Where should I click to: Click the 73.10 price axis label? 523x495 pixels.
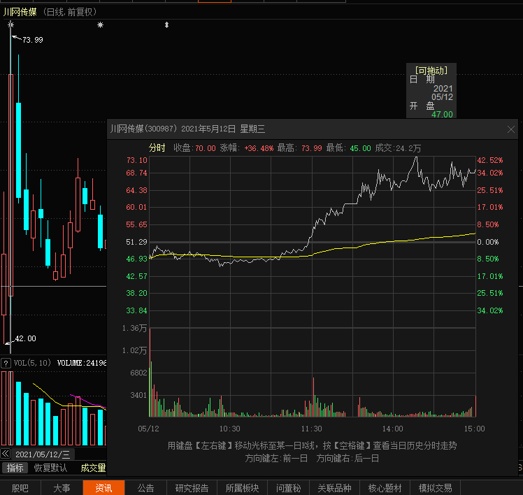[x=136, y=160]
